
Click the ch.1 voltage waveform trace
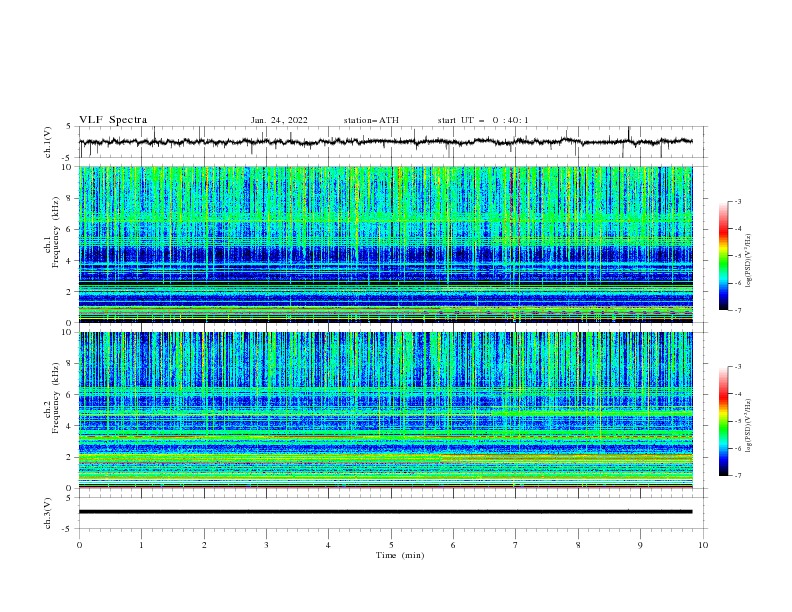pos(385,142)
